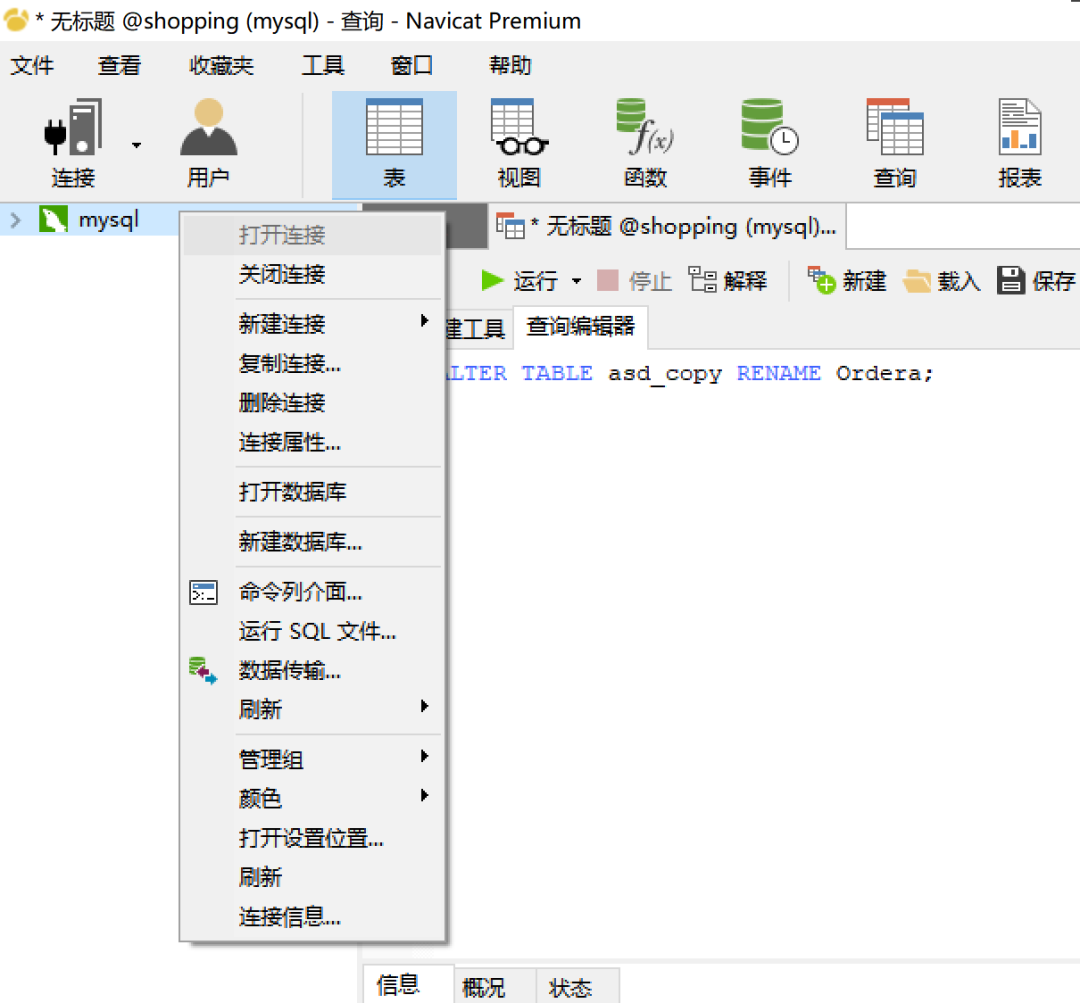Open the User management icon

[x=208, y=130]
